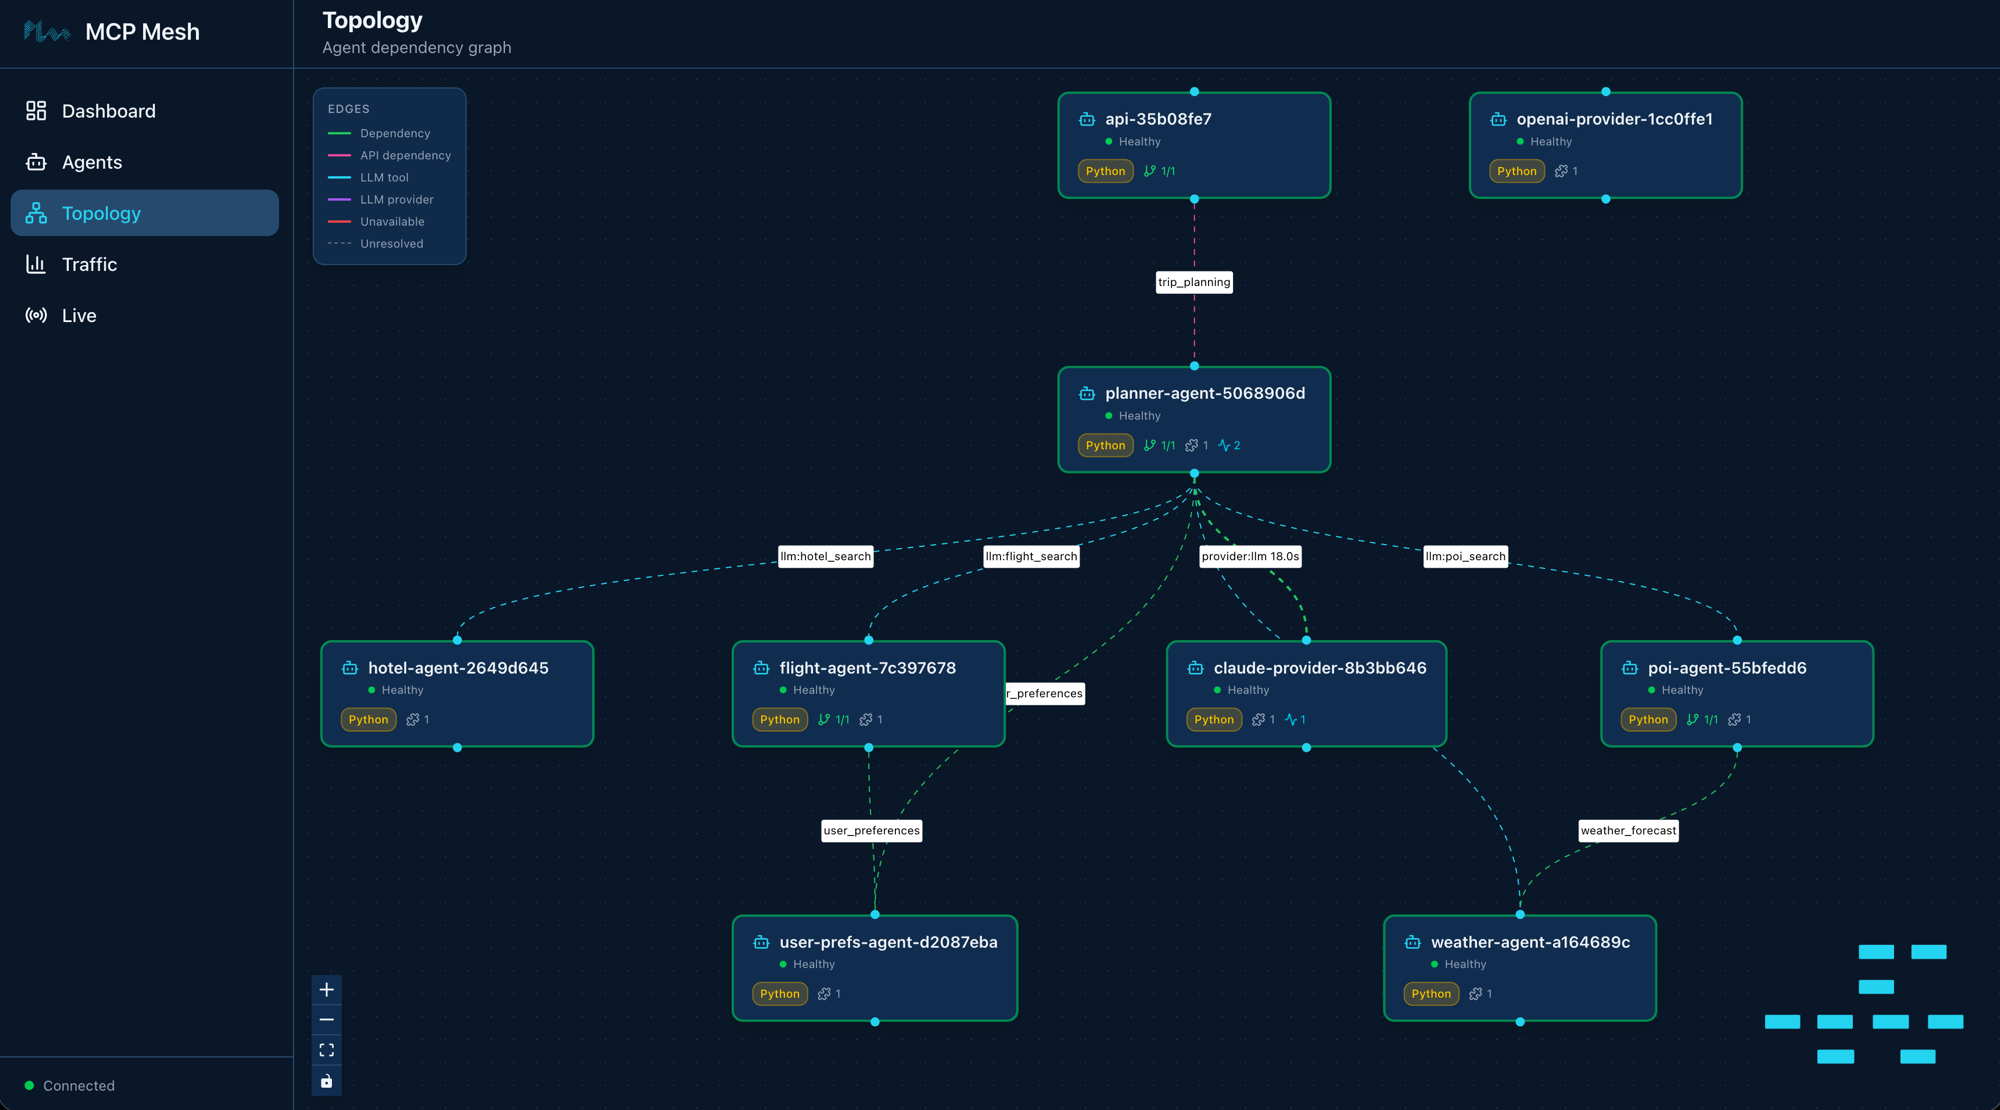2000x1110 pixels.
Task: Click the zoom out button on the canvas
Action: click(x=326, y=1019)
